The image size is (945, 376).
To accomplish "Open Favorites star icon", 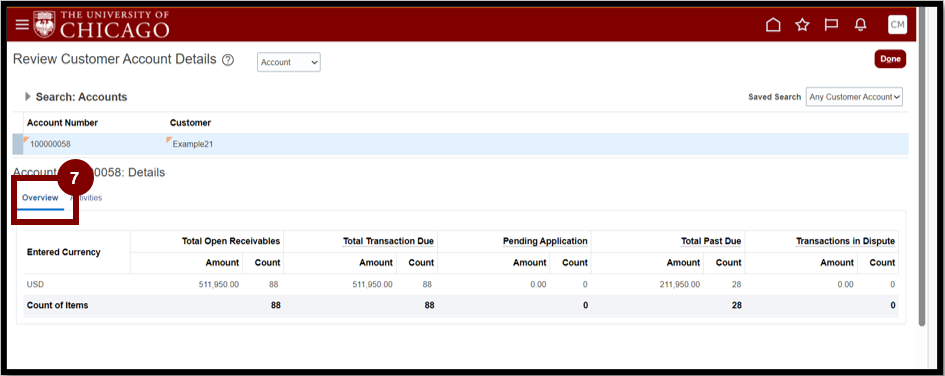I will [802, 25].
